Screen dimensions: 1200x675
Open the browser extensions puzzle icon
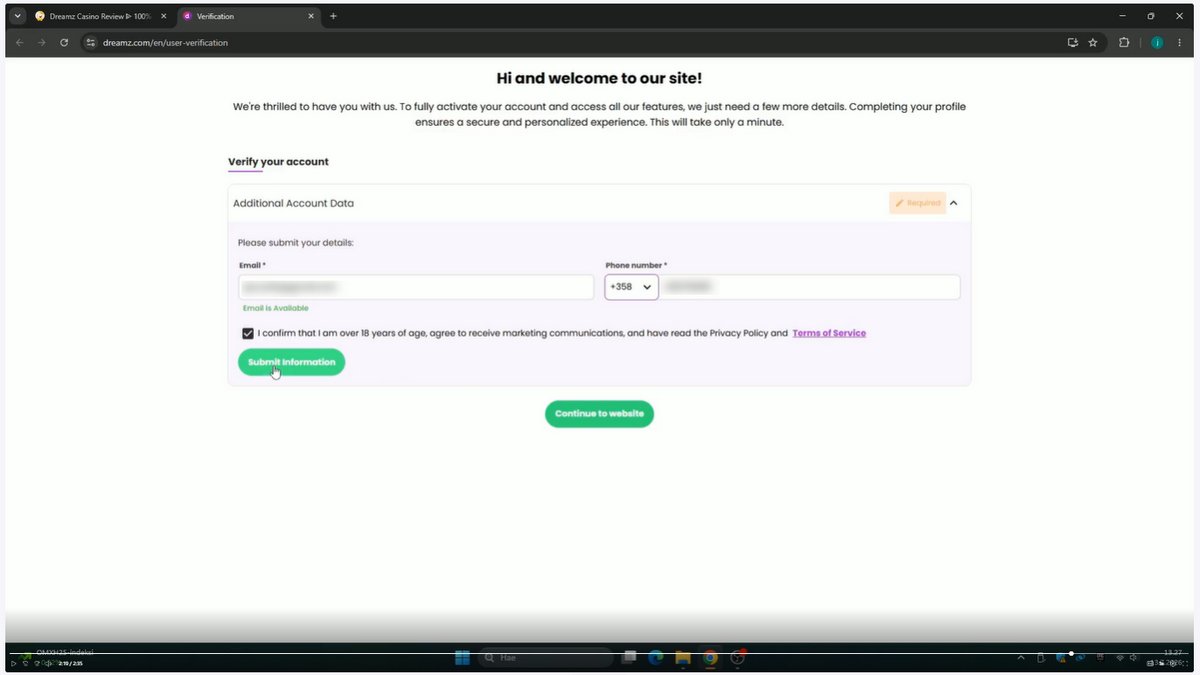coord(1124,43)
